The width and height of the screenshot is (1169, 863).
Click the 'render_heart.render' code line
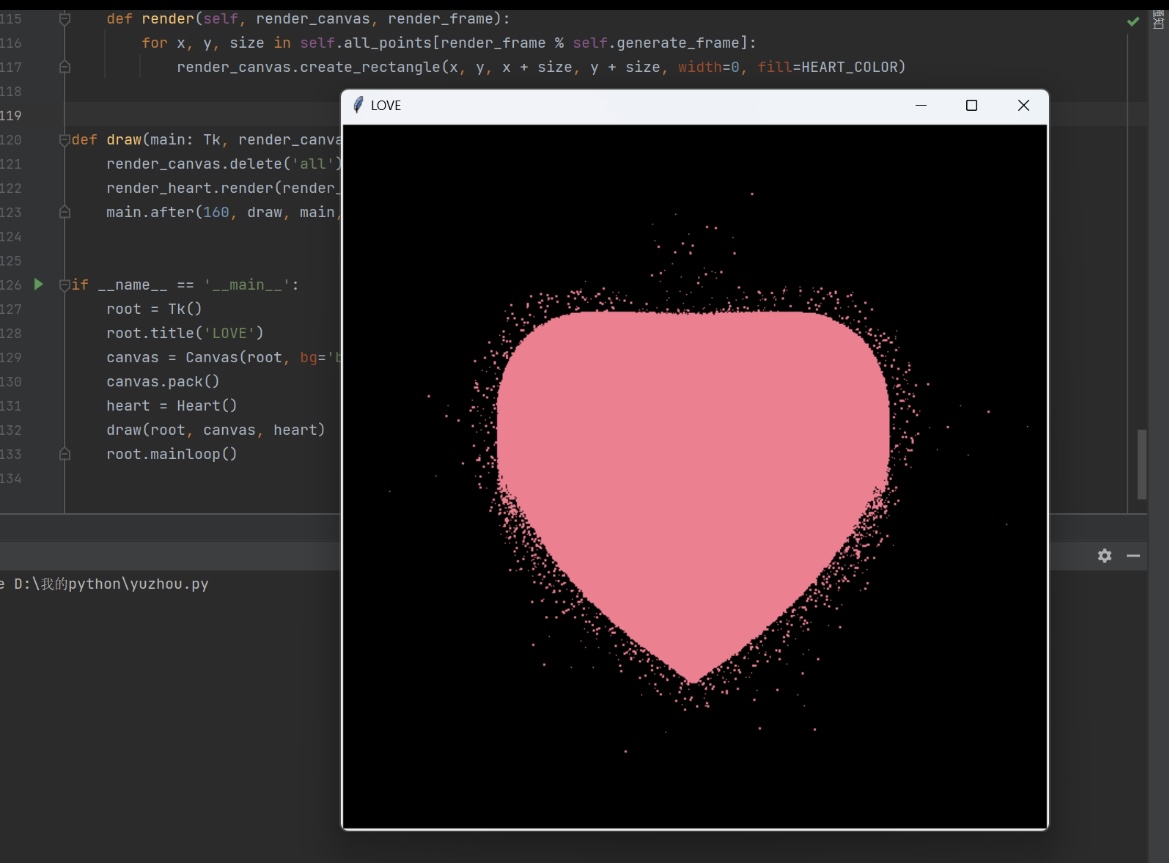click(224, 188)
